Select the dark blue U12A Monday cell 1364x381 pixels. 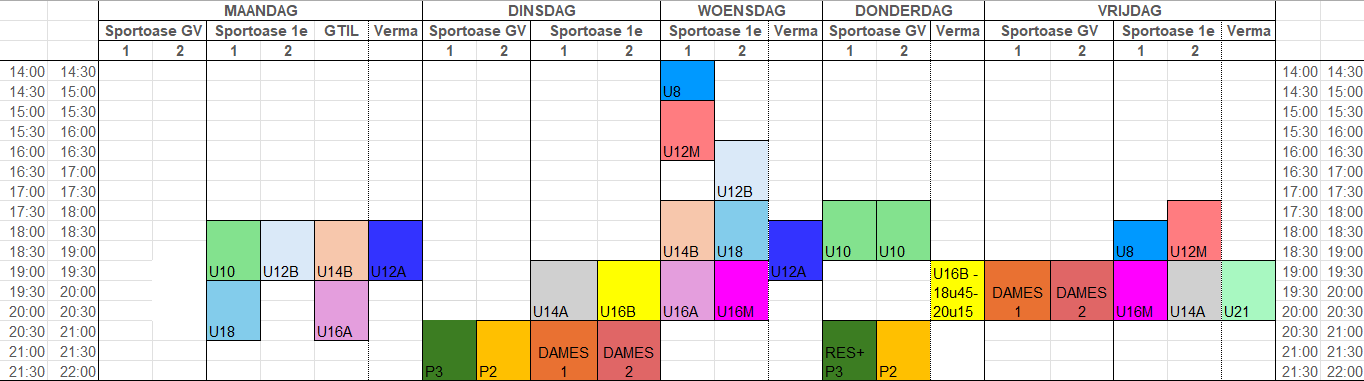point(395,251)
